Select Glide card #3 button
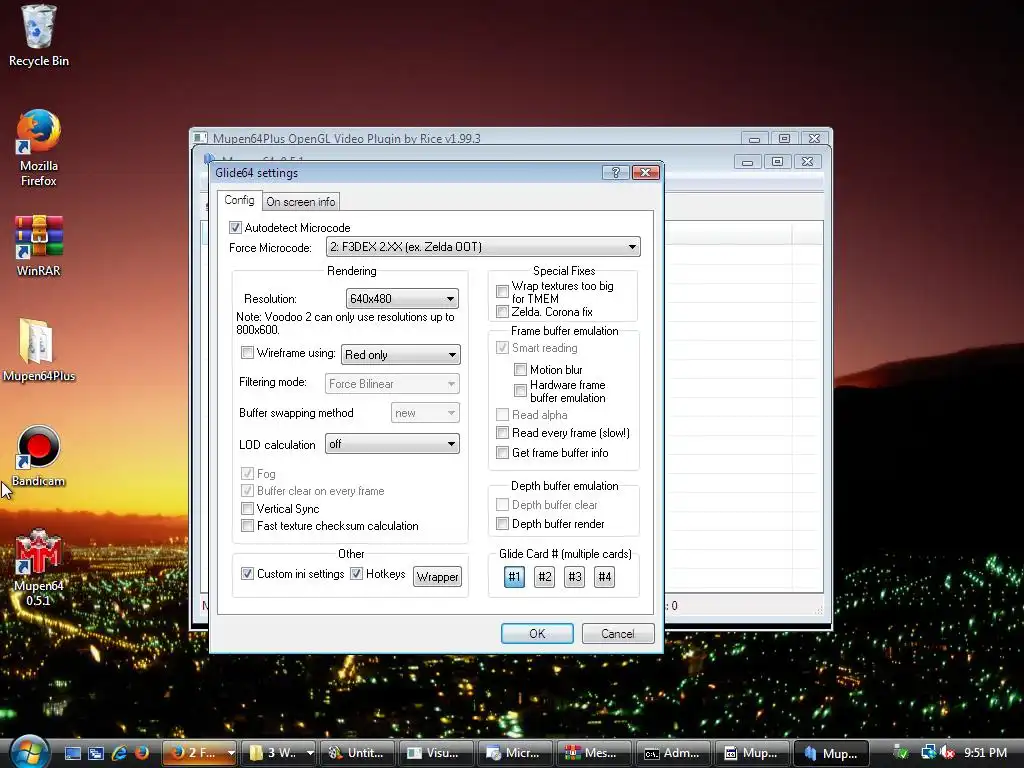The image size is (1024, 768). click(575, 577)
